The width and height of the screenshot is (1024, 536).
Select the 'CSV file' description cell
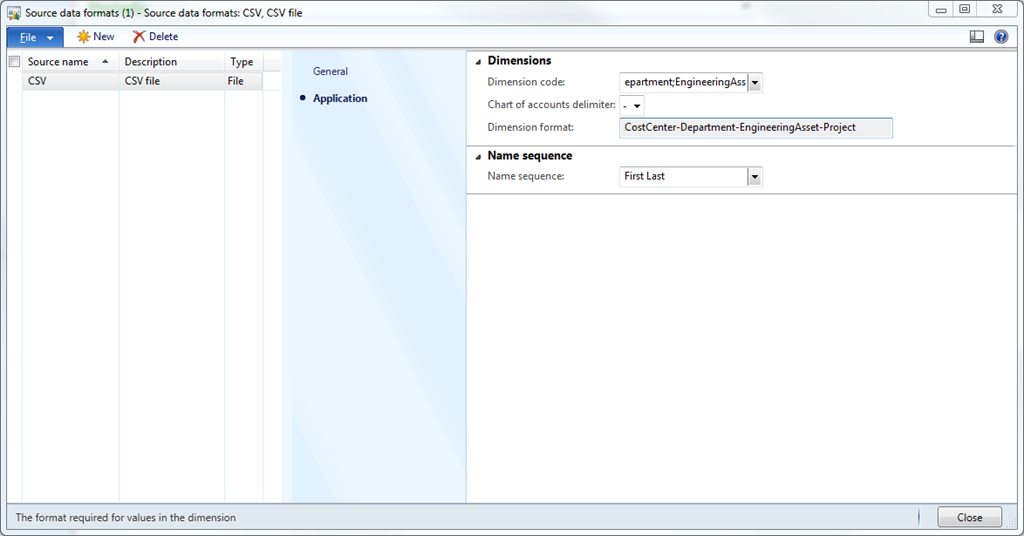pos(171,81)
